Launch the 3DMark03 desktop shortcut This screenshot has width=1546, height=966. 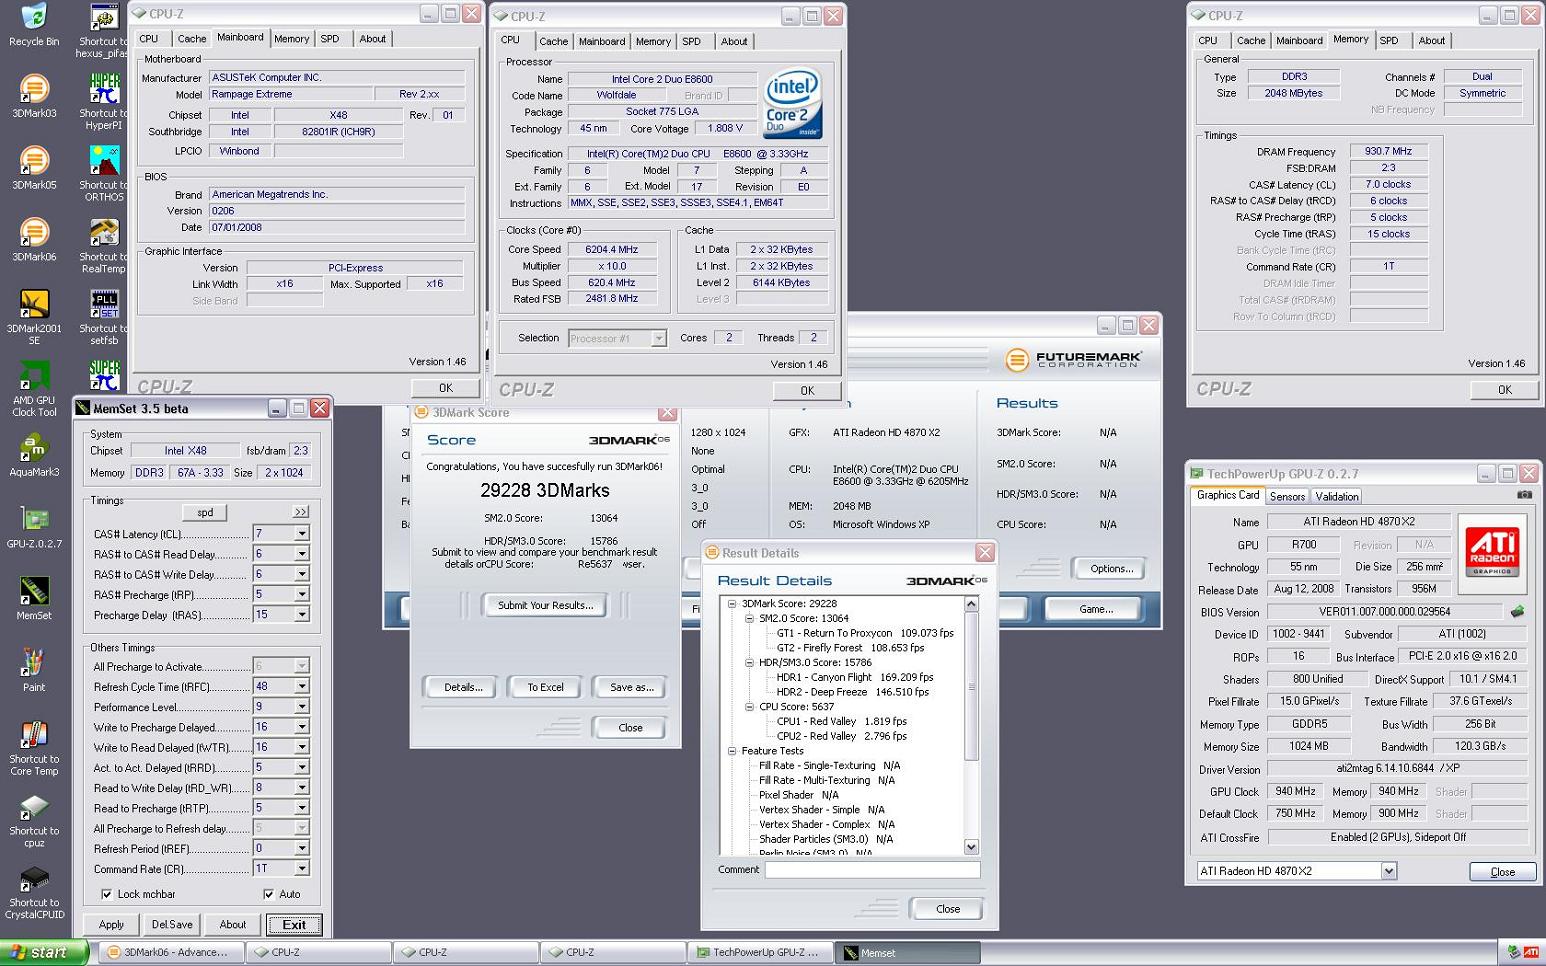point(34,97)
